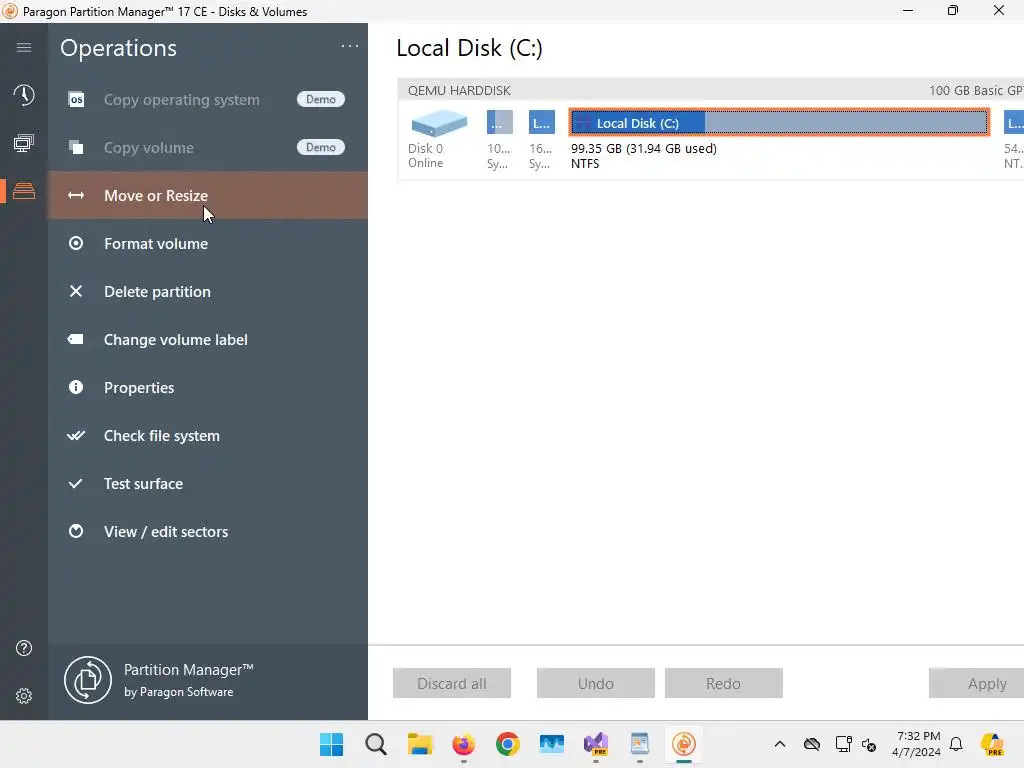Open Operations panel more options ellipsis
1024x768 pixels.
[x=350, y=46]
